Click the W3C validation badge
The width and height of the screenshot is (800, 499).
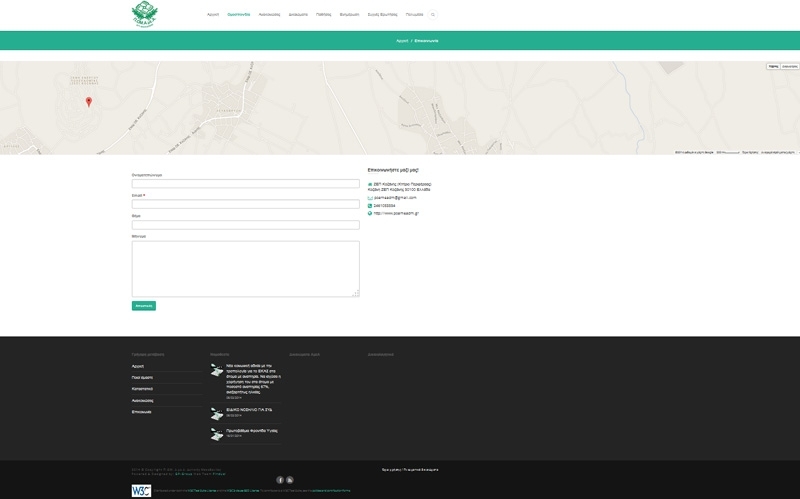(x=141, y=491)
